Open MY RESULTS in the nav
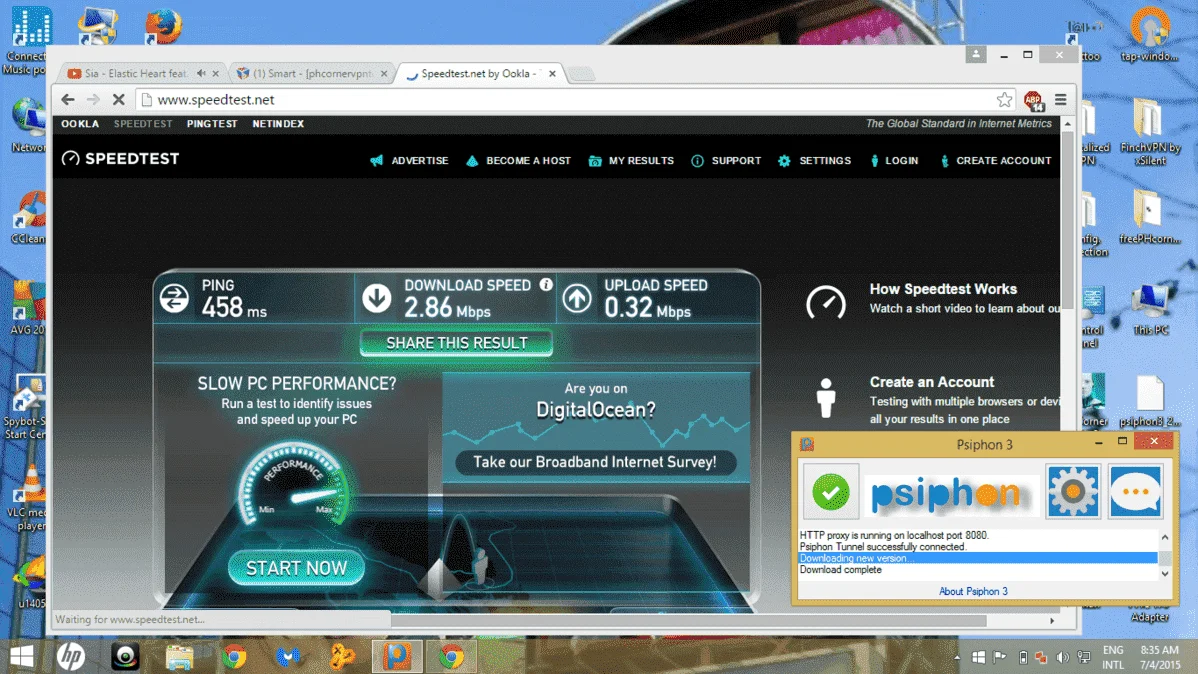Screen dimensions: 1198x674 click(631, 160)
